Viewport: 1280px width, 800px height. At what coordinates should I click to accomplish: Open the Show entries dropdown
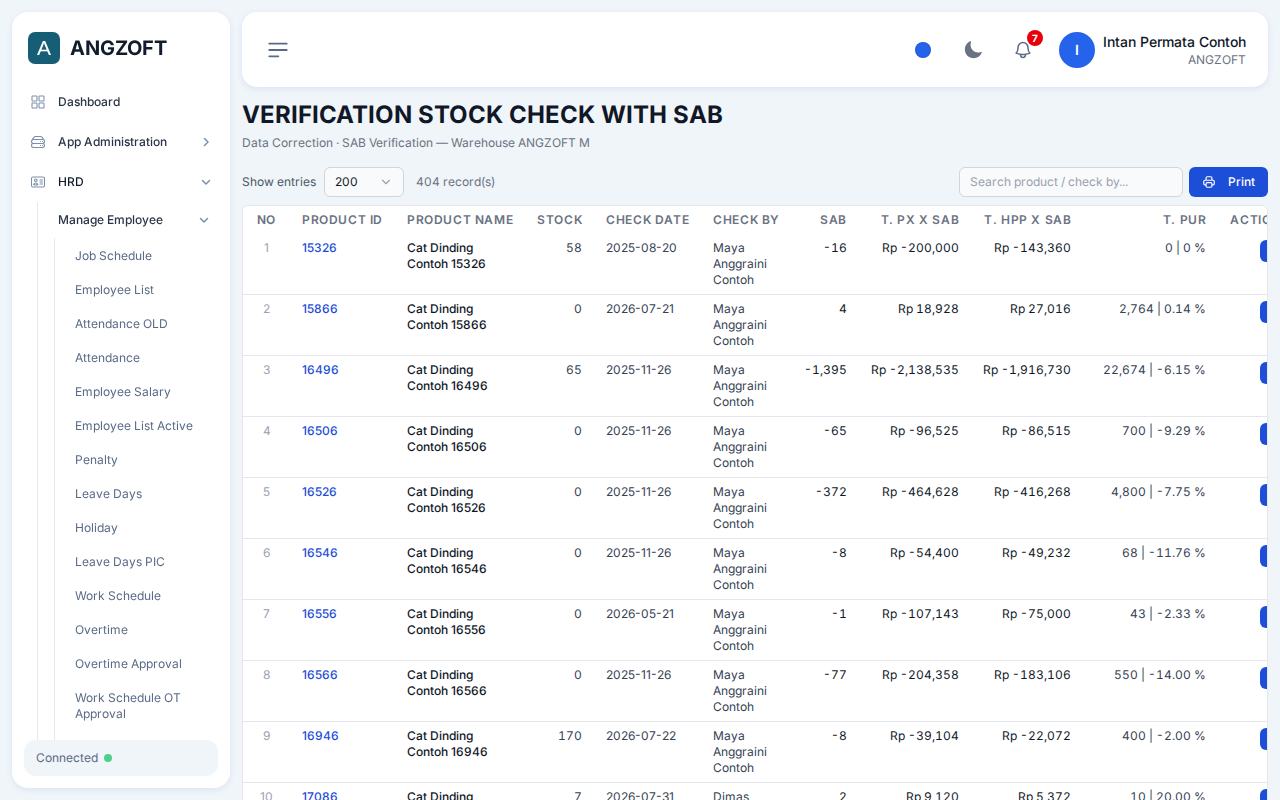(x=364, y=182)
